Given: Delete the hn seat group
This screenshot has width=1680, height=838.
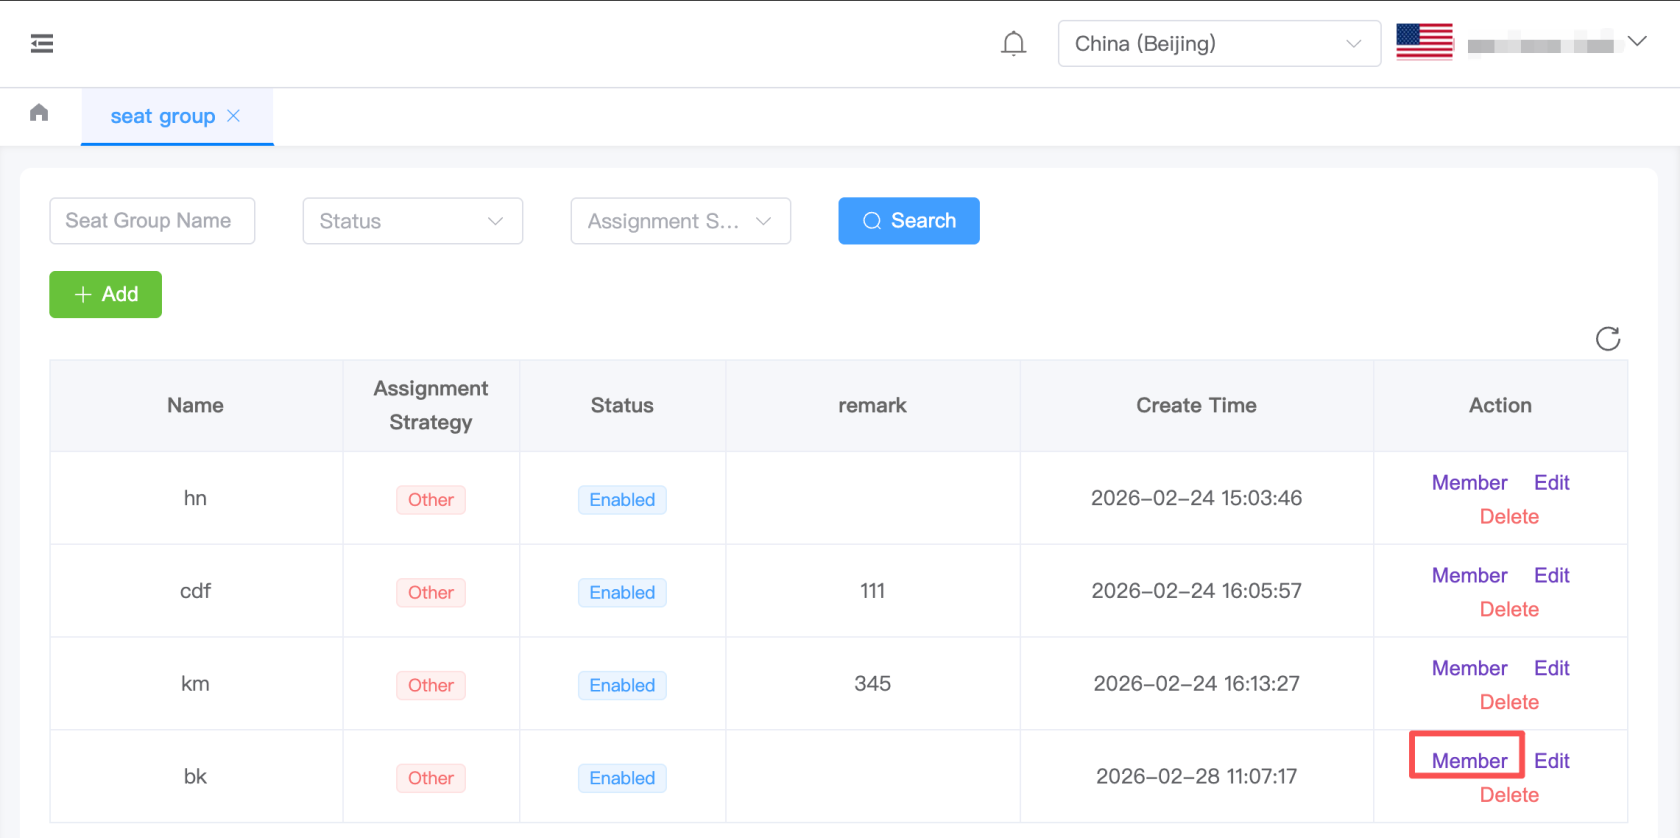Looking at the screenshot, I should pos(1509,517).
